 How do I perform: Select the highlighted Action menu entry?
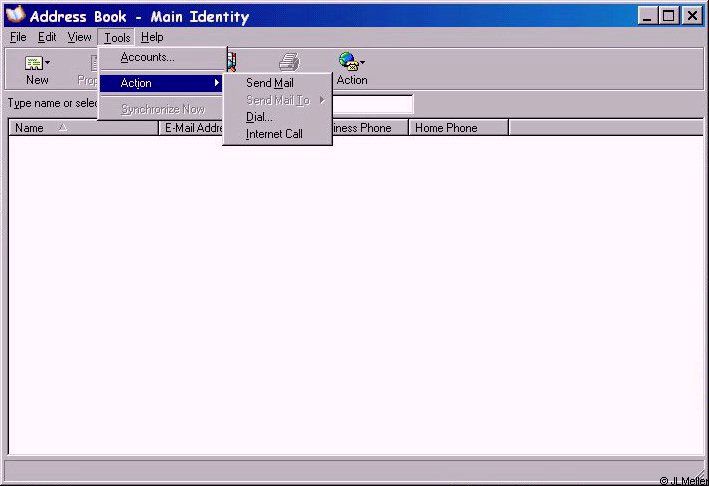(x=161, y=83)
